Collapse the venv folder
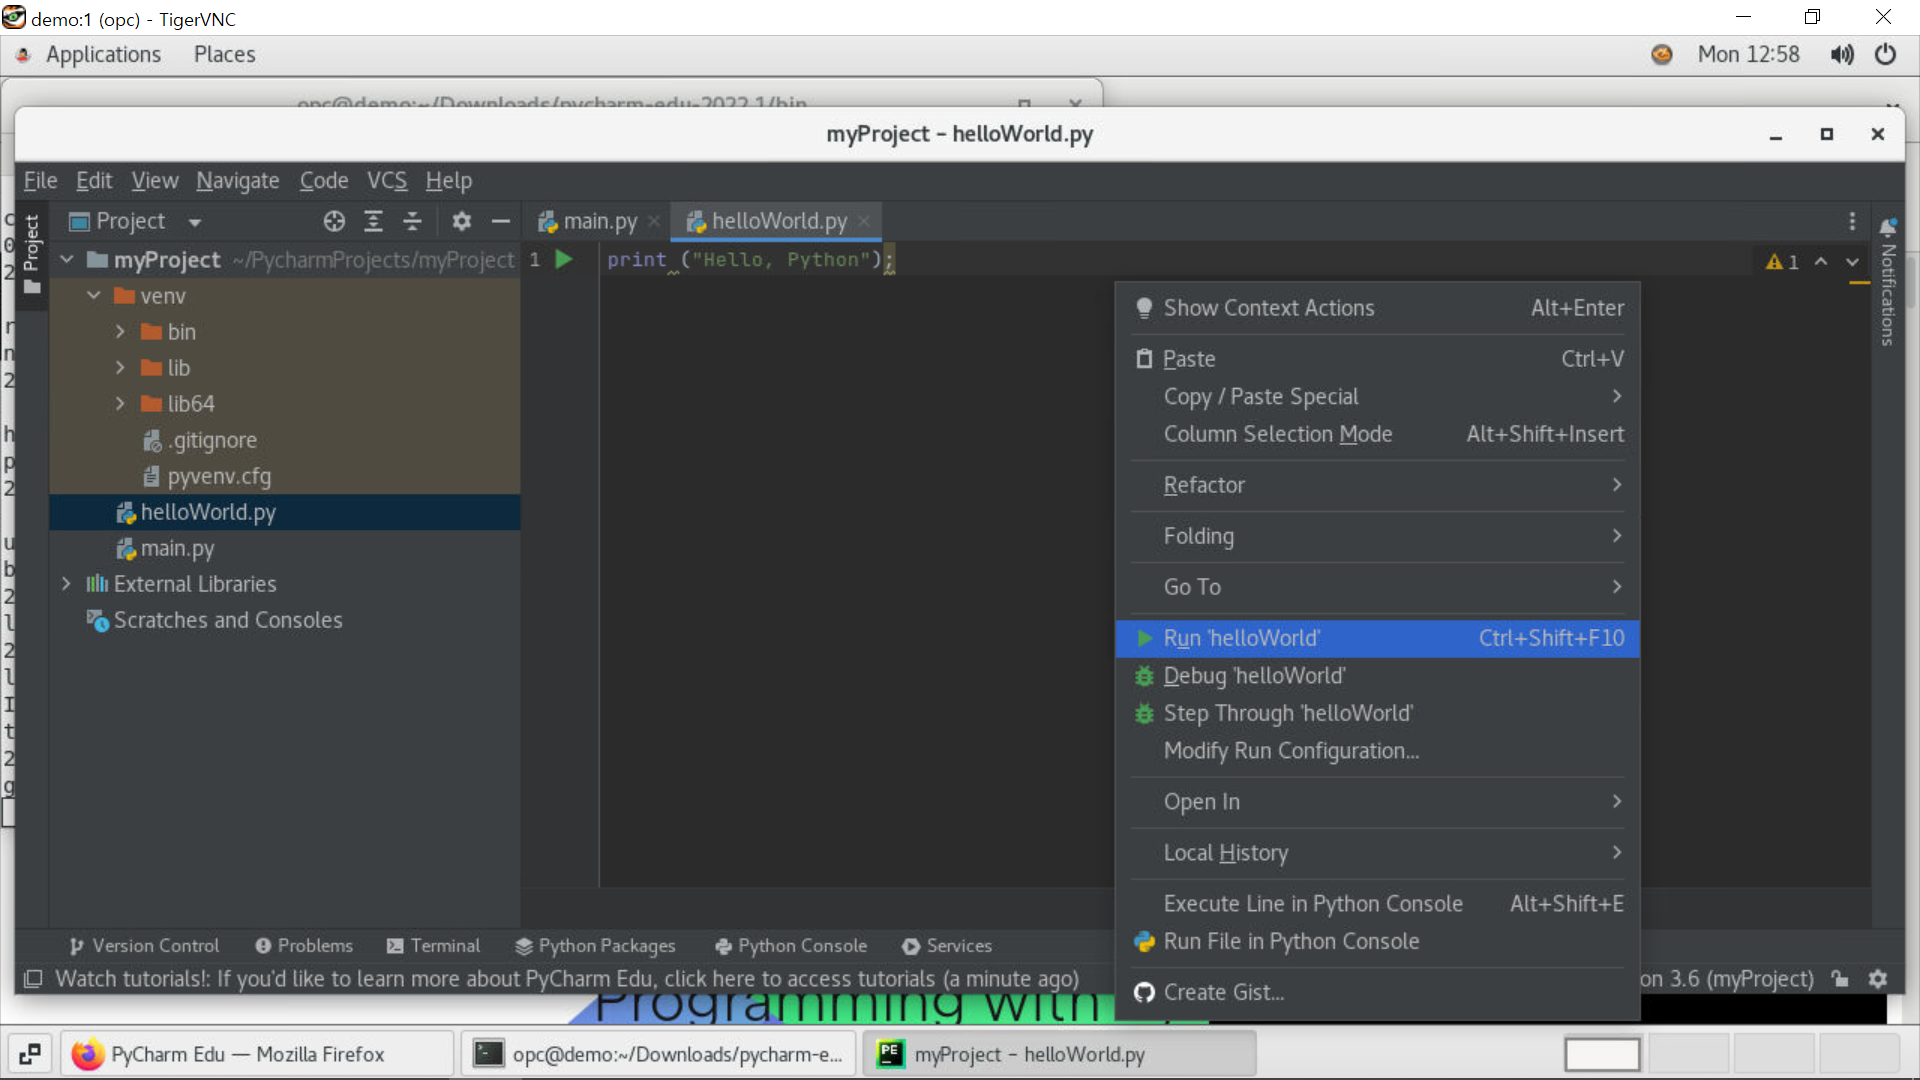Screen dimensions: 1920x1080 (x=94, y=296)
